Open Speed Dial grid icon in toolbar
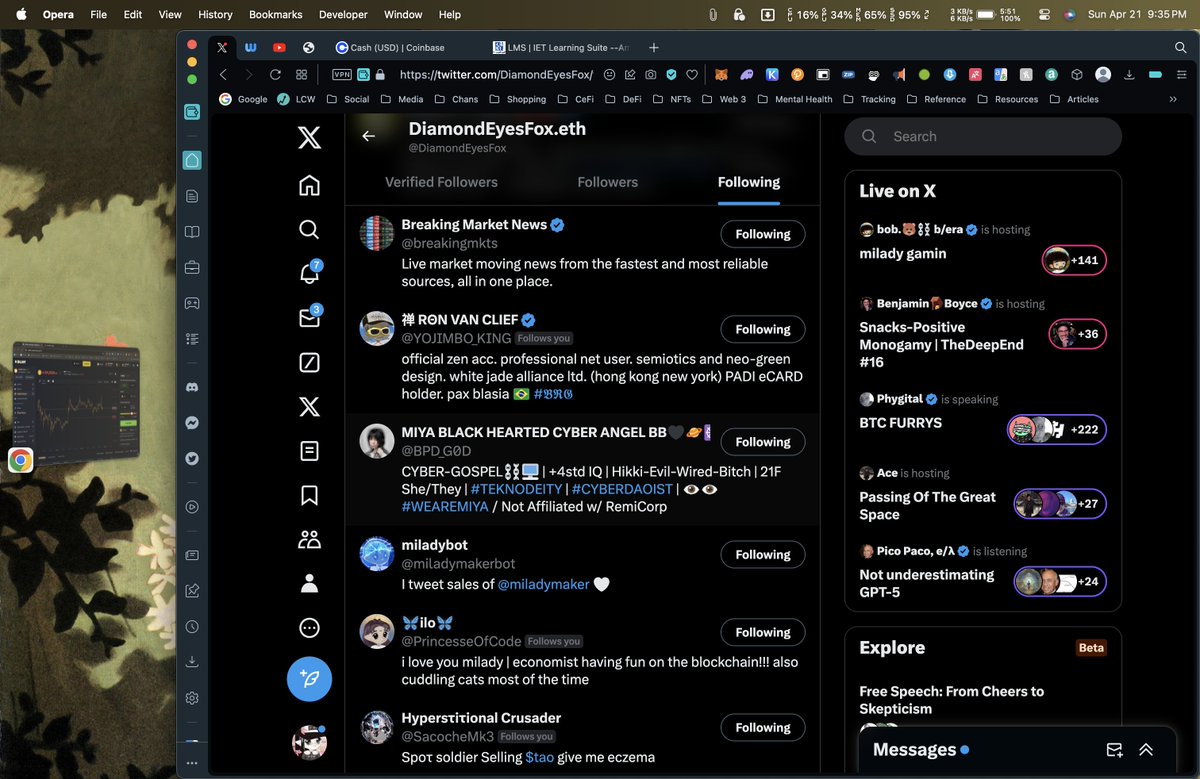The image size is (1200, 779). click(301, 74)
